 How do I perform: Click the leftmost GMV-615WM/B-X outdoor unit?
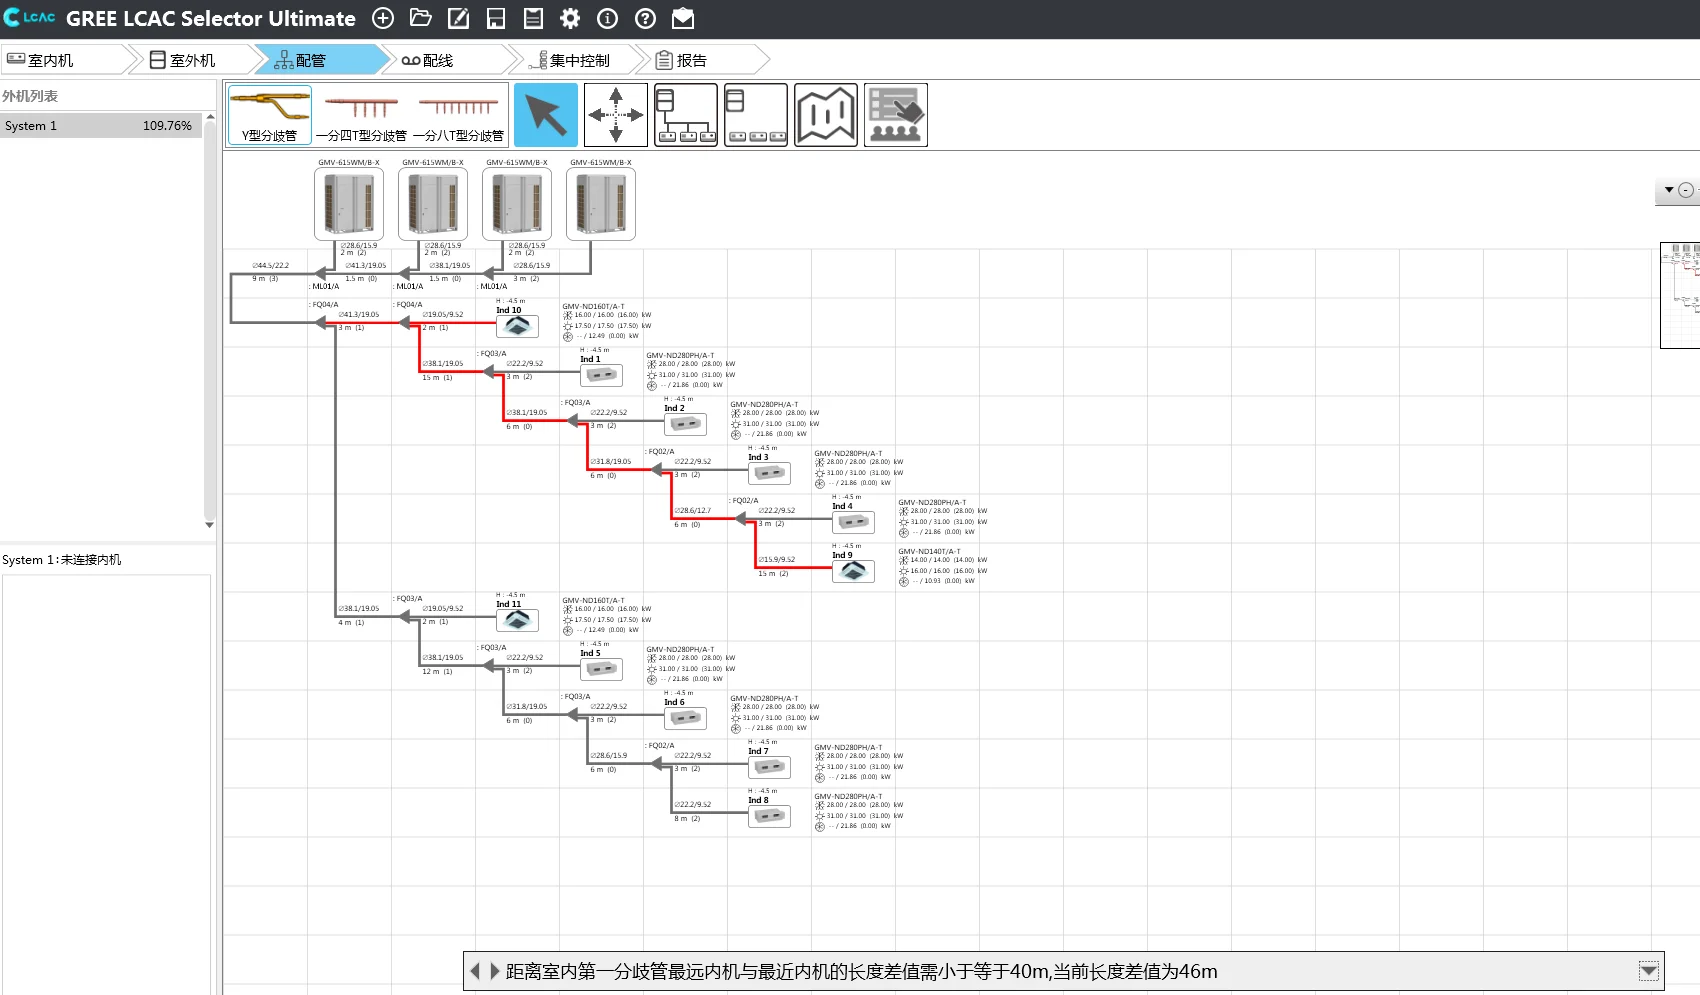tap(349, 204)
